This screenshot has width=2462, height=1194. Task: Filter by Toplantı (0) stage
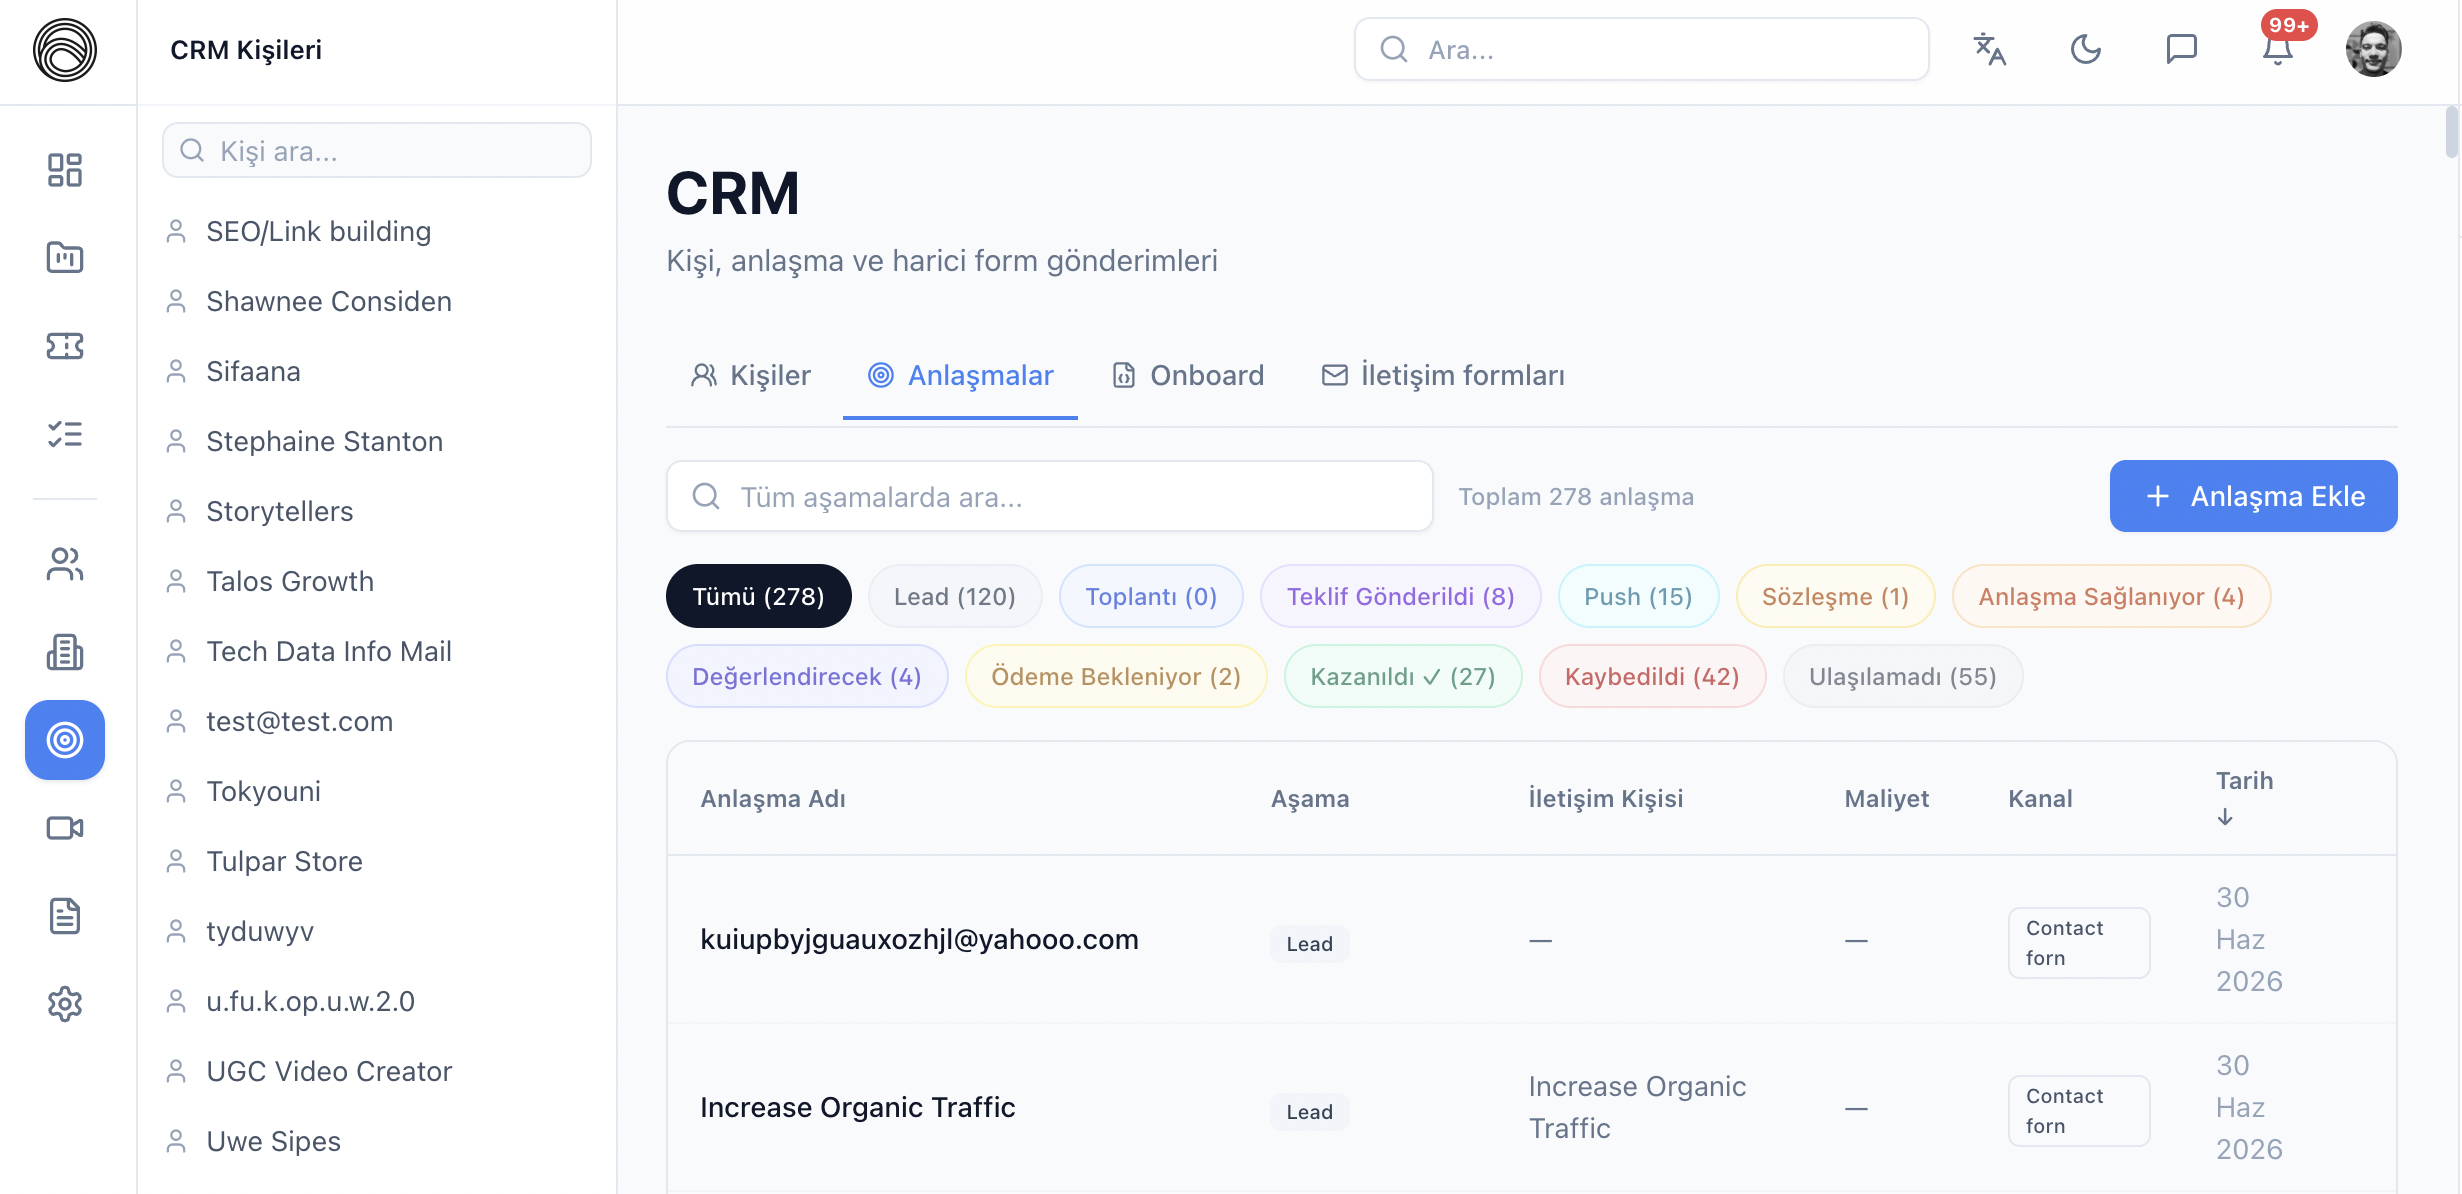(1152, 597)
